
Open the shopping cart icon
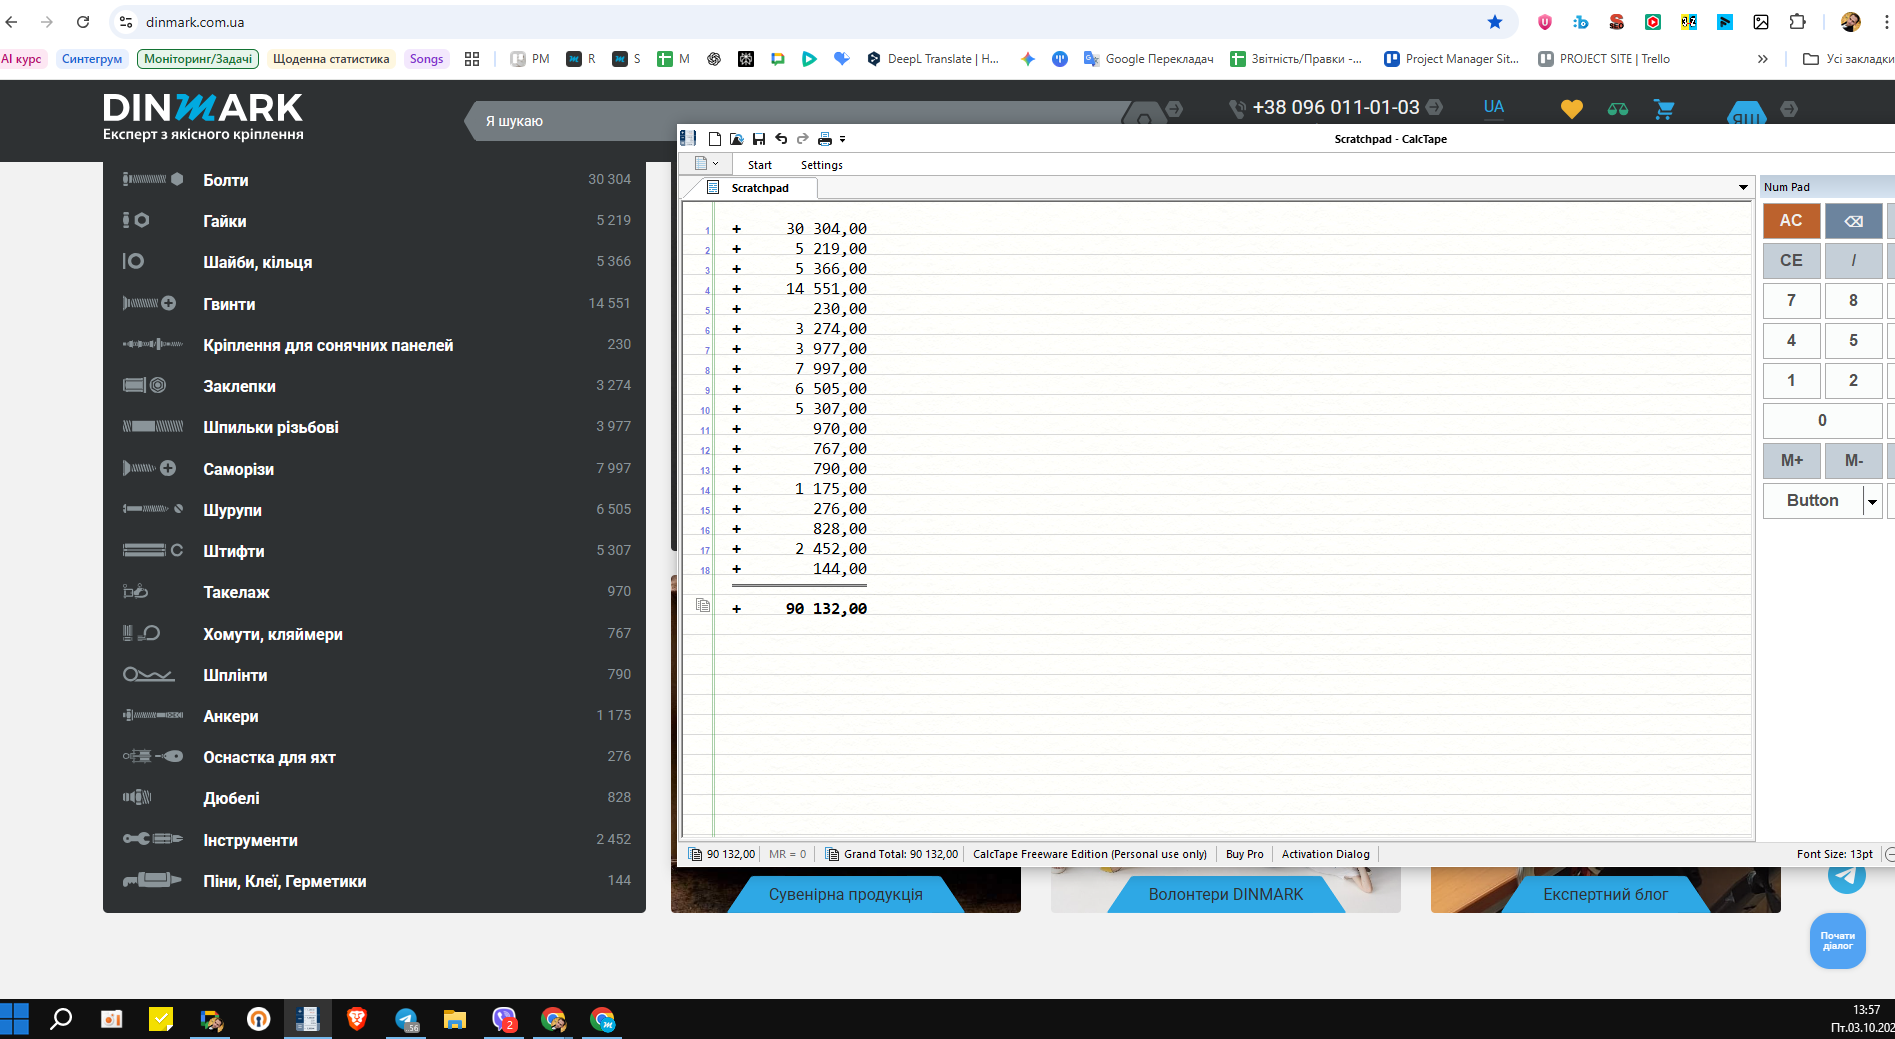click(x=1664, y=109)
